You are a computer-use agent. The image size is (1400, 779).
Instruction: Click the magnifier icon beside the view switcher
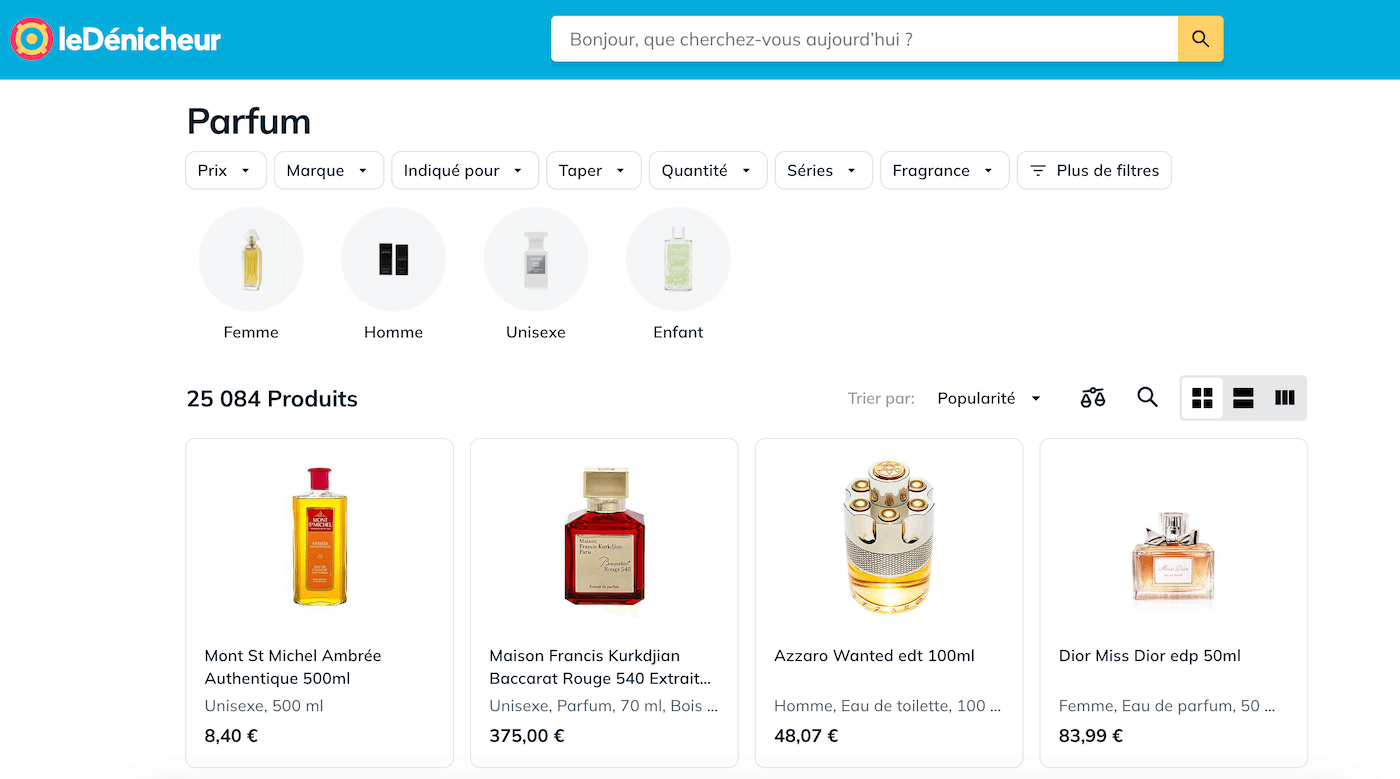click(x=1147, y=397)
